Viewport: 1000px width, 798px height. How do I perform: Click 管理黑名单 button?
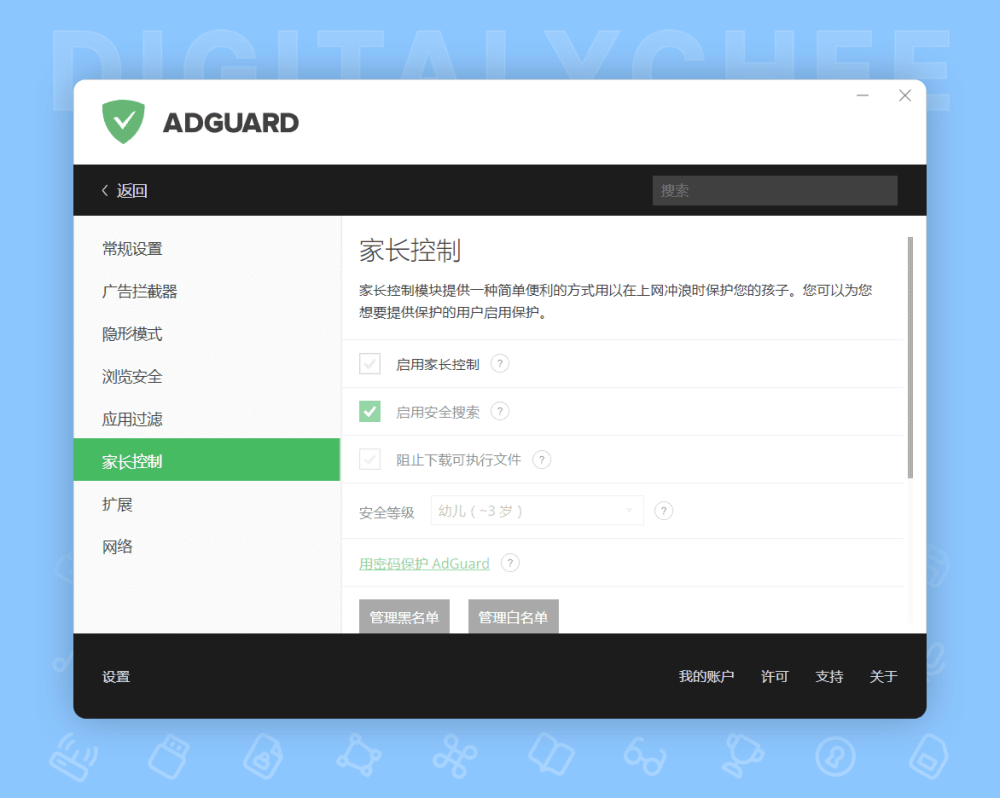(404, 617)
